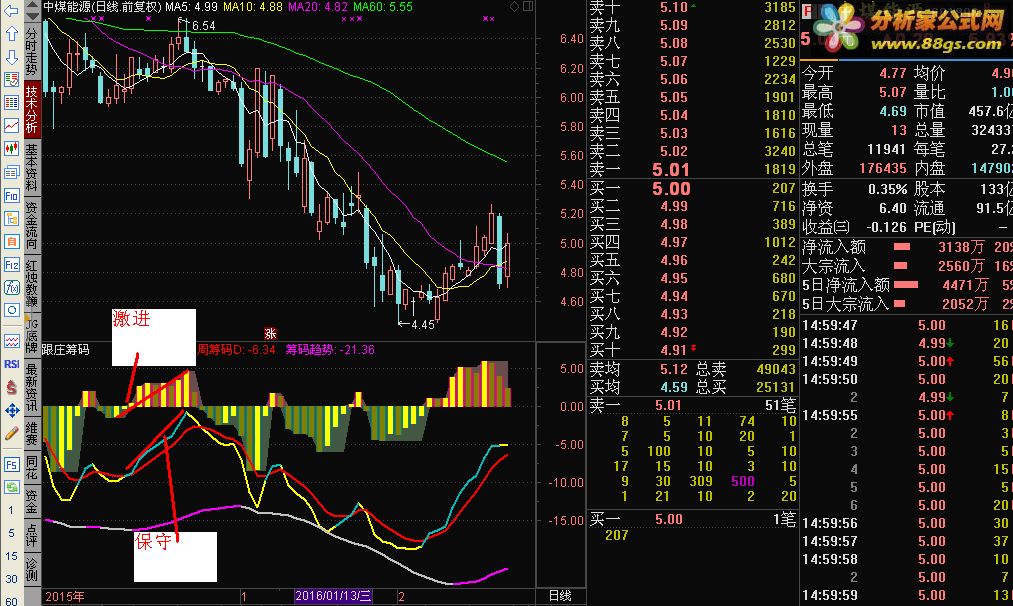This screenshot has width=1013, height=606.
Task: Switch to 维赛 tab
Action: [x=32, y=434]
